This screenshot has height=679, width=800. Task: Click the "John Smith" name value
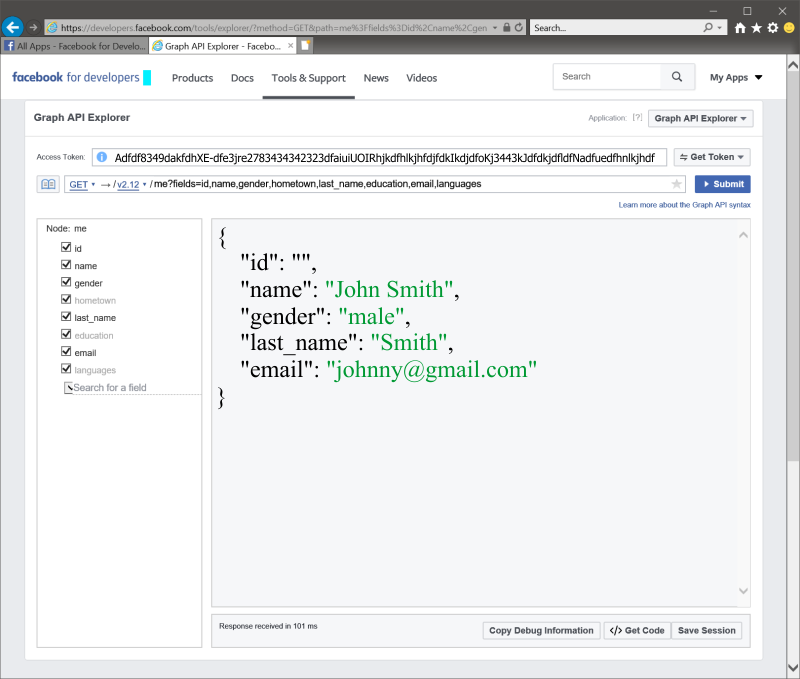[x=389, y=289]
